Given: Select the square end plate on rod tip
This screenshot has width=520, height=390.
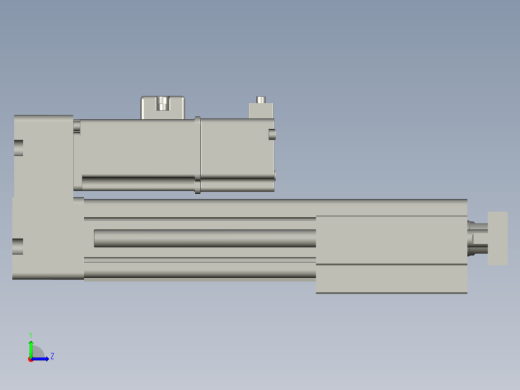Looking at the screenshot, I should pos(498,238).
